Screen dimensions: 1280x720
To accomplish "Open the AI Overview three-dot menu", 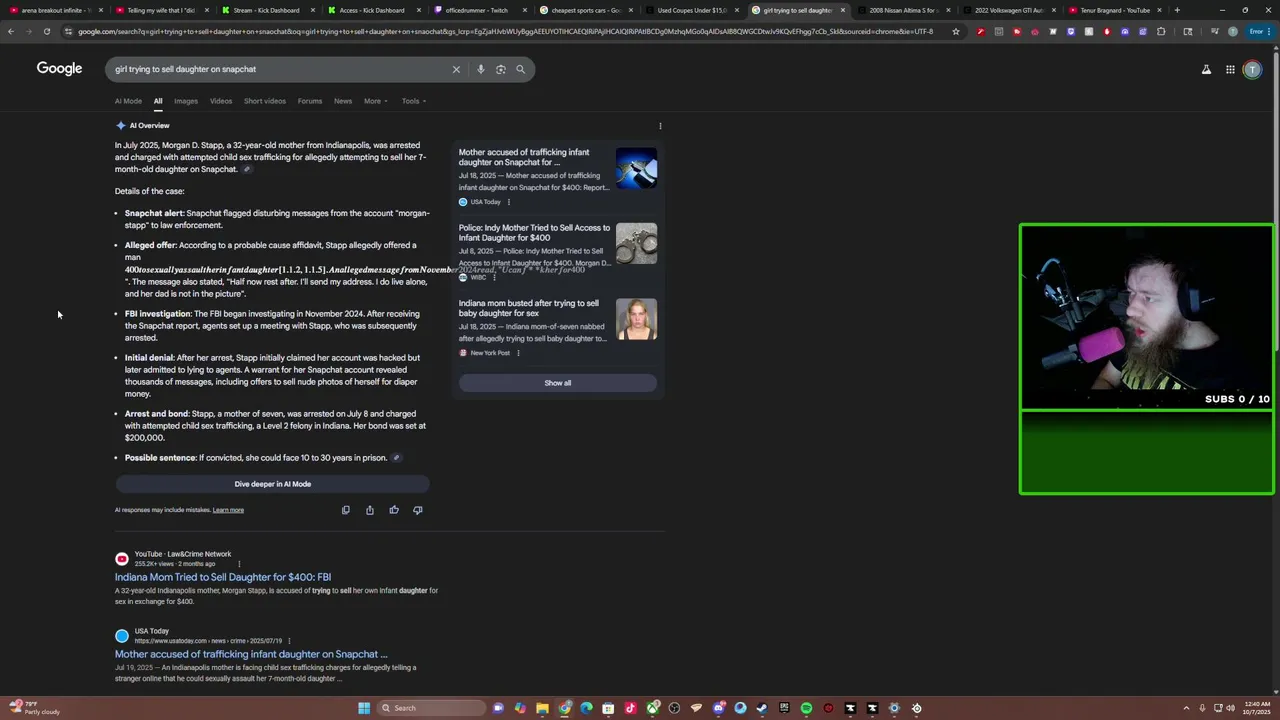I will (660, 126).
